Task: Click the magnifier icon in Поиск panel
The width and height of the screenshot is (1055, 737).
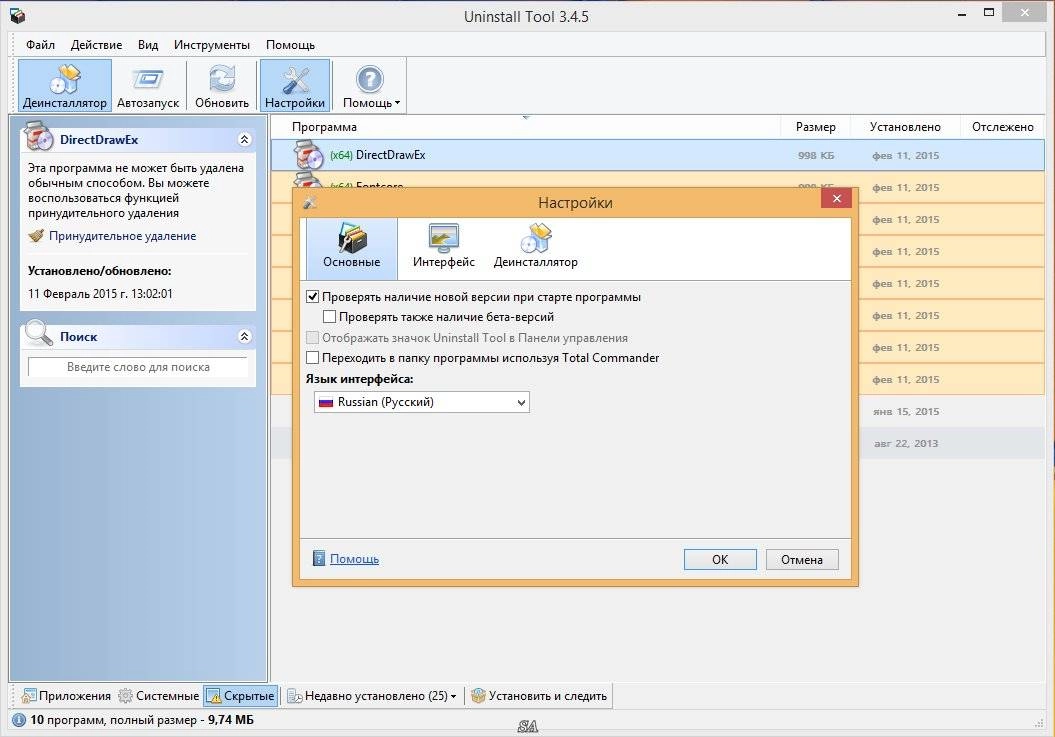Action: [x=38, y=333]
